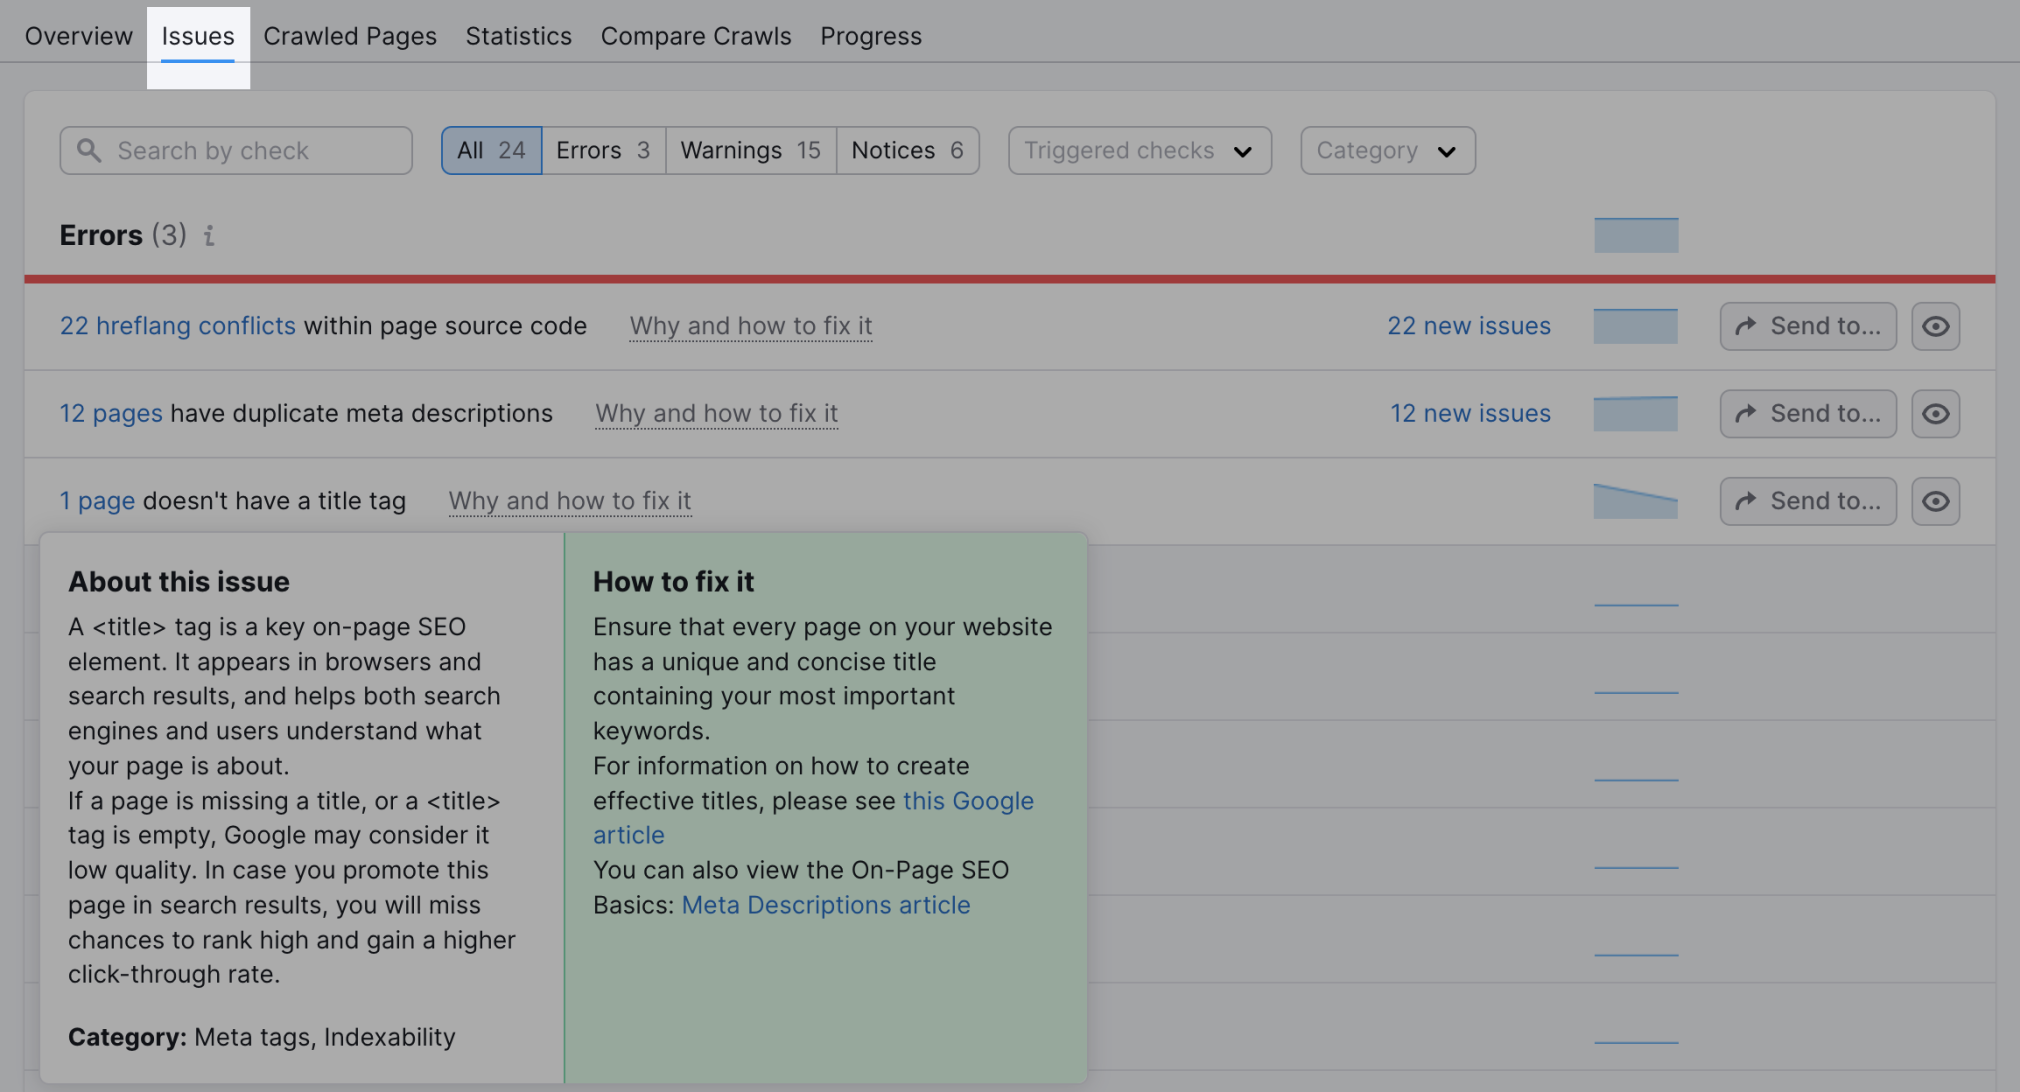Hide the hreflang conflicts check
2020x1092 pixels.
[1935, 326]
